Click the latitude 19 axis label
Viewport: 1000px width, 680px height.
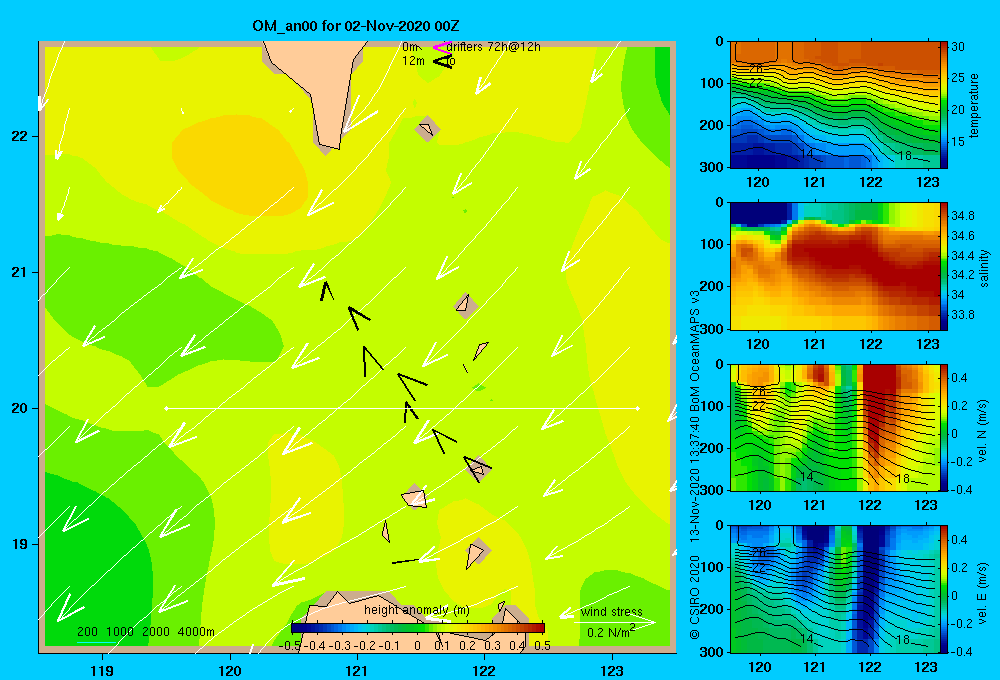pos(19,544)
